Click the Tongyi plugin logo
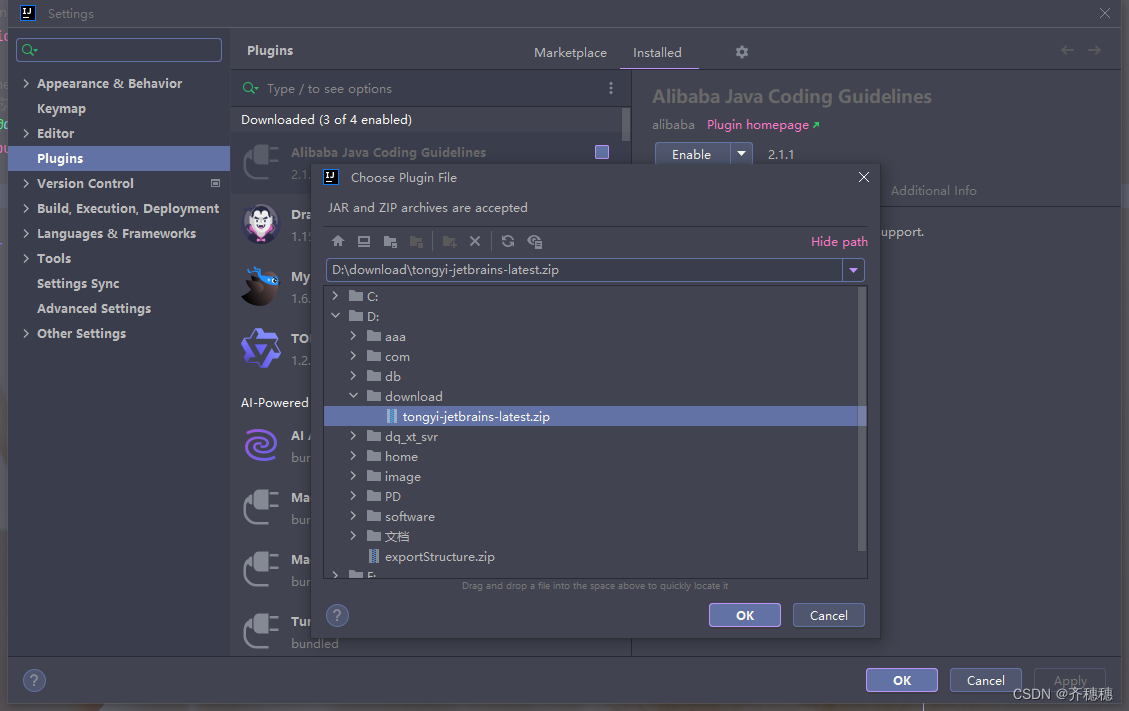1129x711 pixels. [x=261, y=349]
